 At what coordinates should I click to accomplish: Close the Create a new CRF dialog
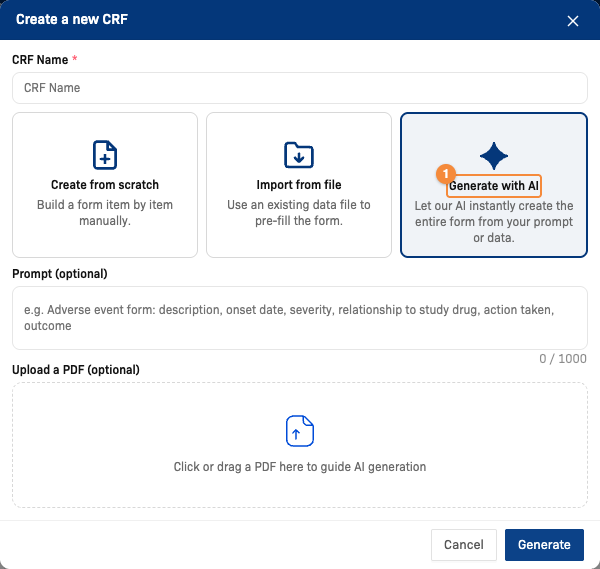pyautogui.click(x=572, y=21)
